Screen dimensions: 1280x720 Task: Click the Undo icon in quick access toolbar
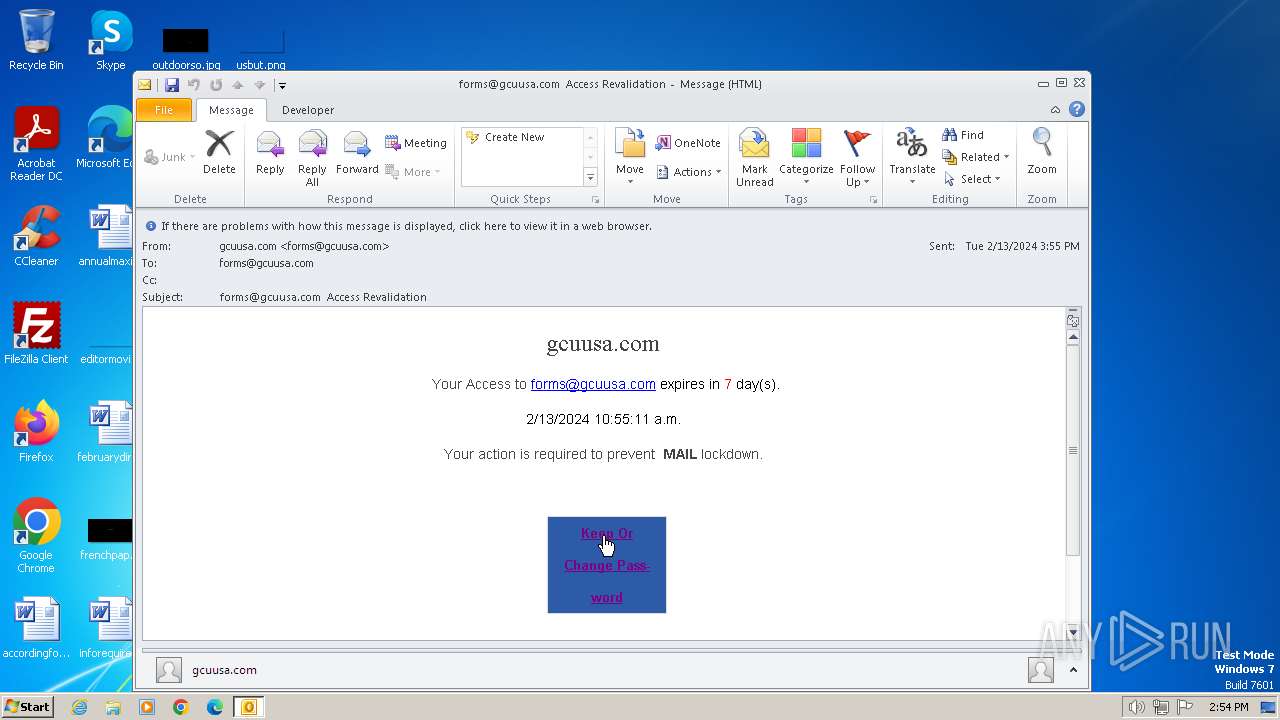pos(194,85)
